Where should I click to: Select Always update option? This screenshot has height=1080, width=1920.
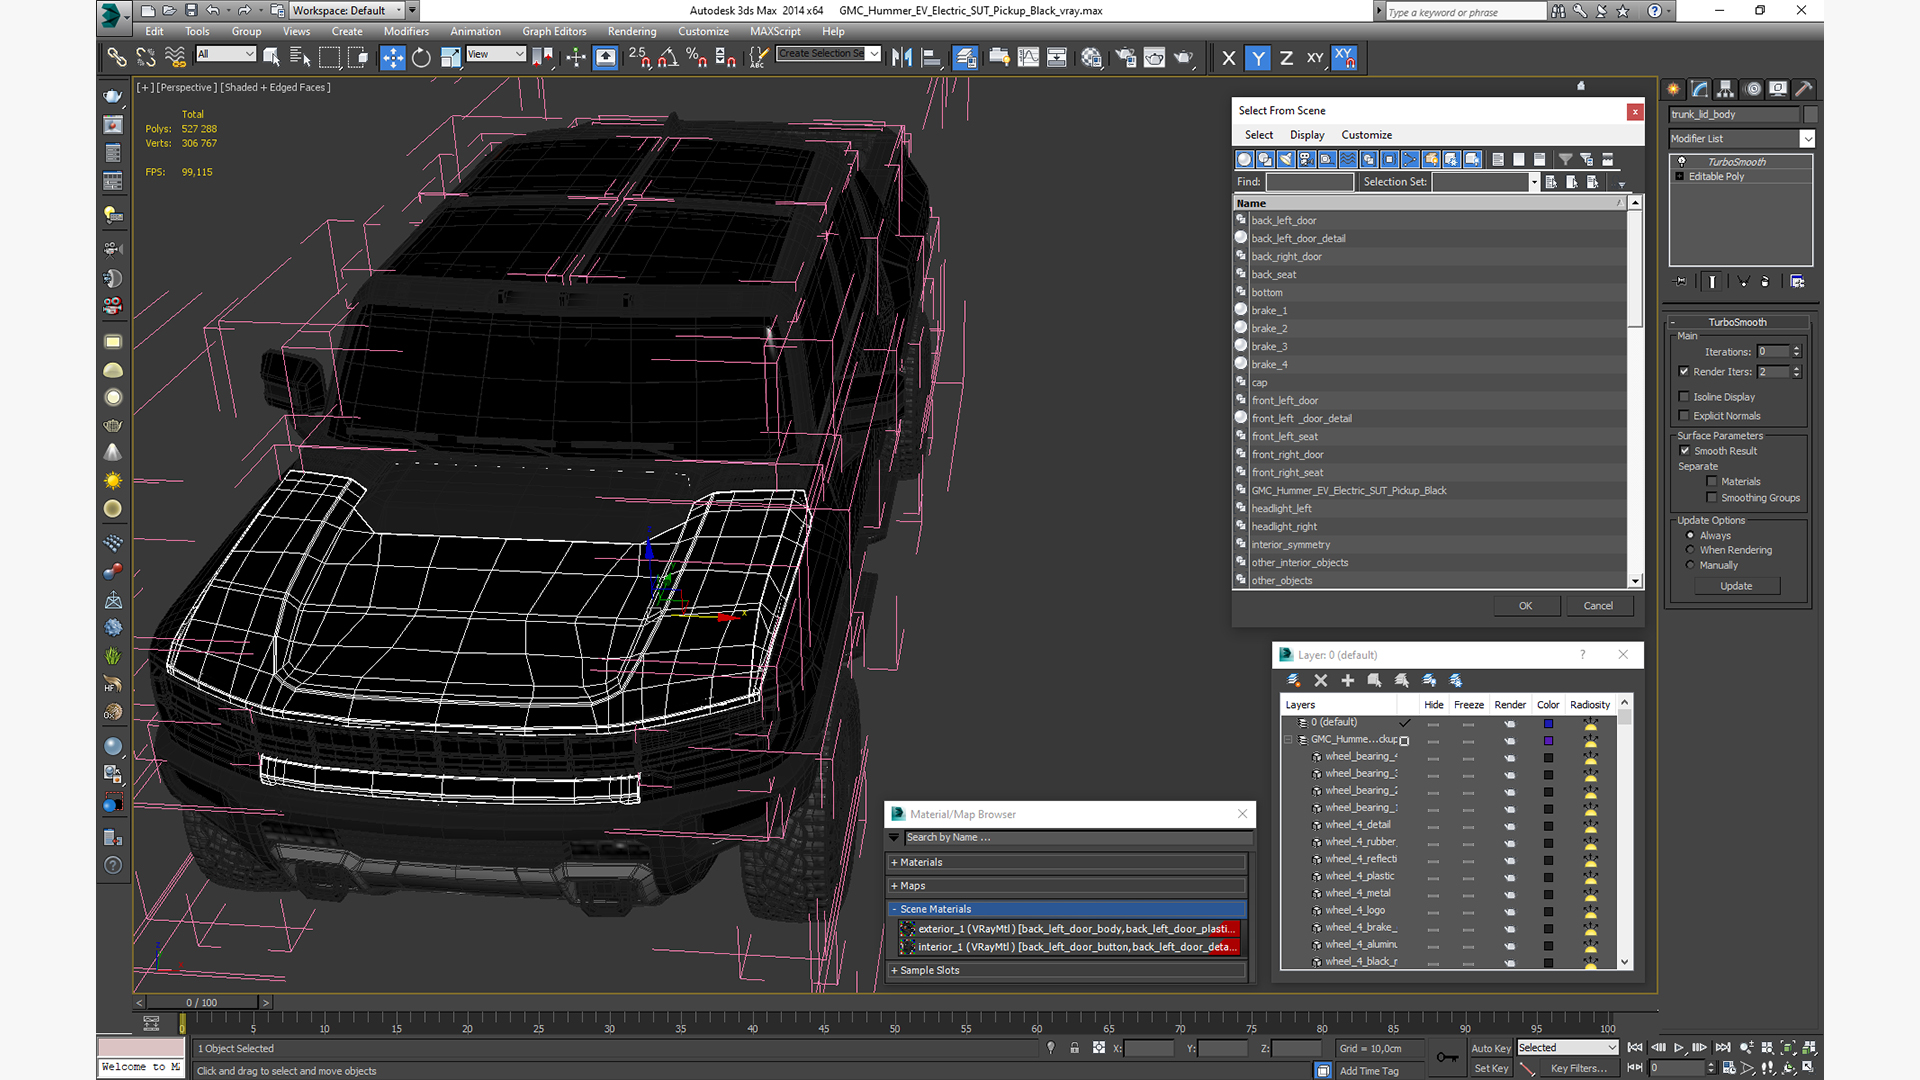[x=1690, y=536]
